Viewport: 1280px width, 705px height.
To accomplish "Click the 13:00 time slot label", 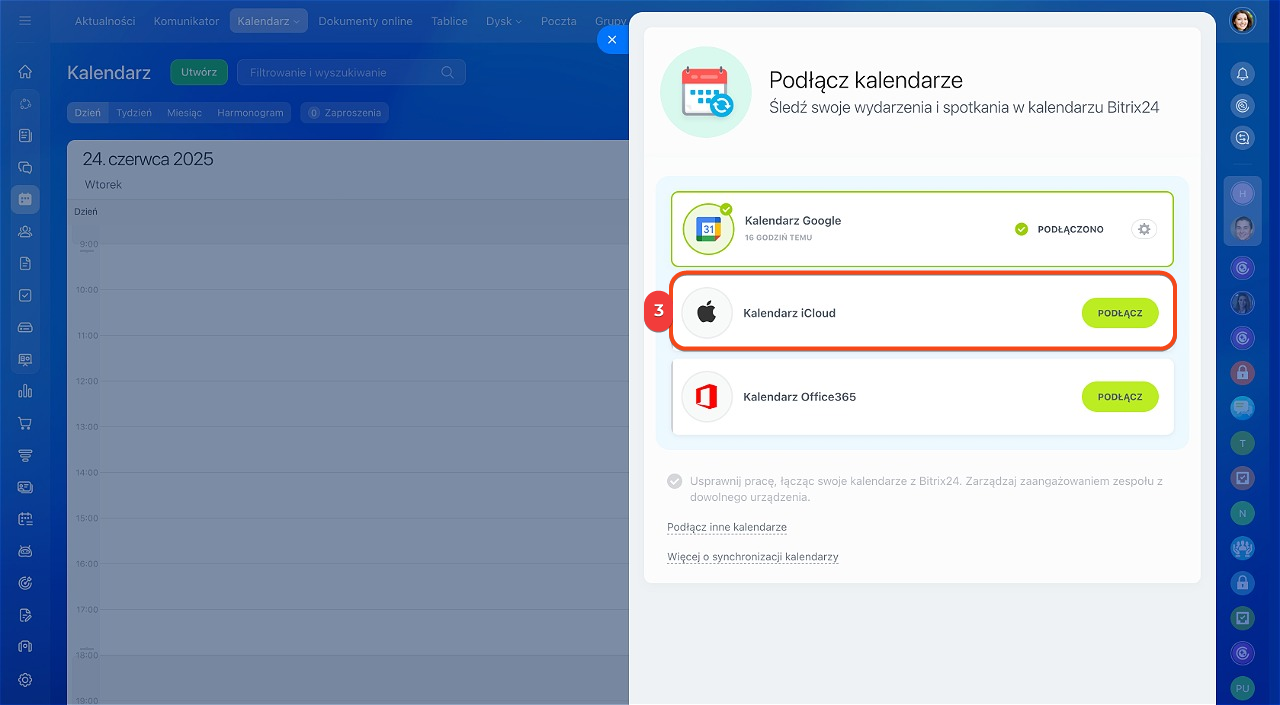I will click(88, 427).
